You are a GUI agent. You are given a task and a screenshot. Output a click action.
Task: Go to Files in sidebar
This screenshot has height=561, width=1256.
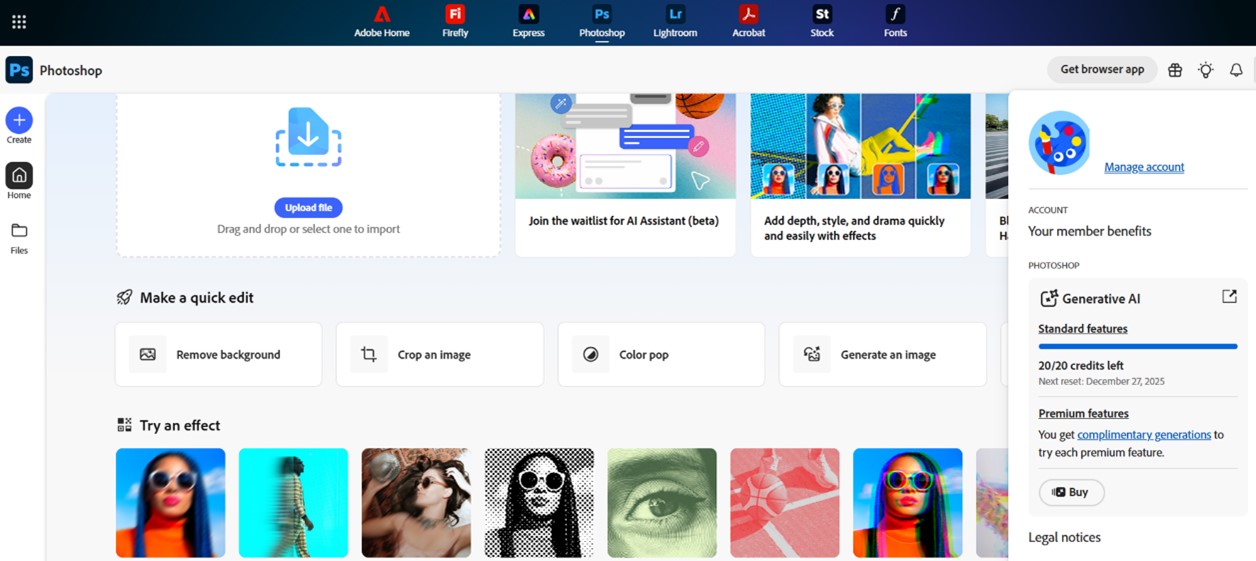pyautogui.click(x=19, y=237)
